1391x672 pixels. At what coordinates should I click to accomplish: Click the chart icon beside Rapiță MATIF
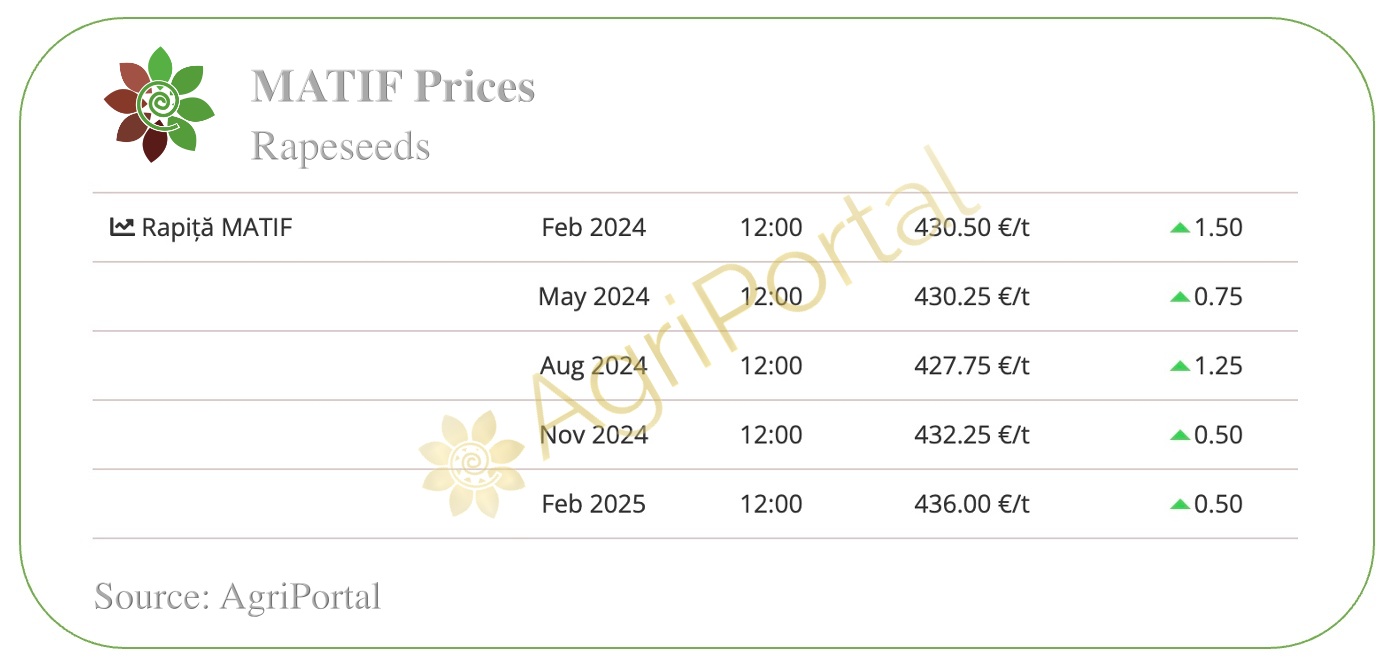tap(122, 227)
